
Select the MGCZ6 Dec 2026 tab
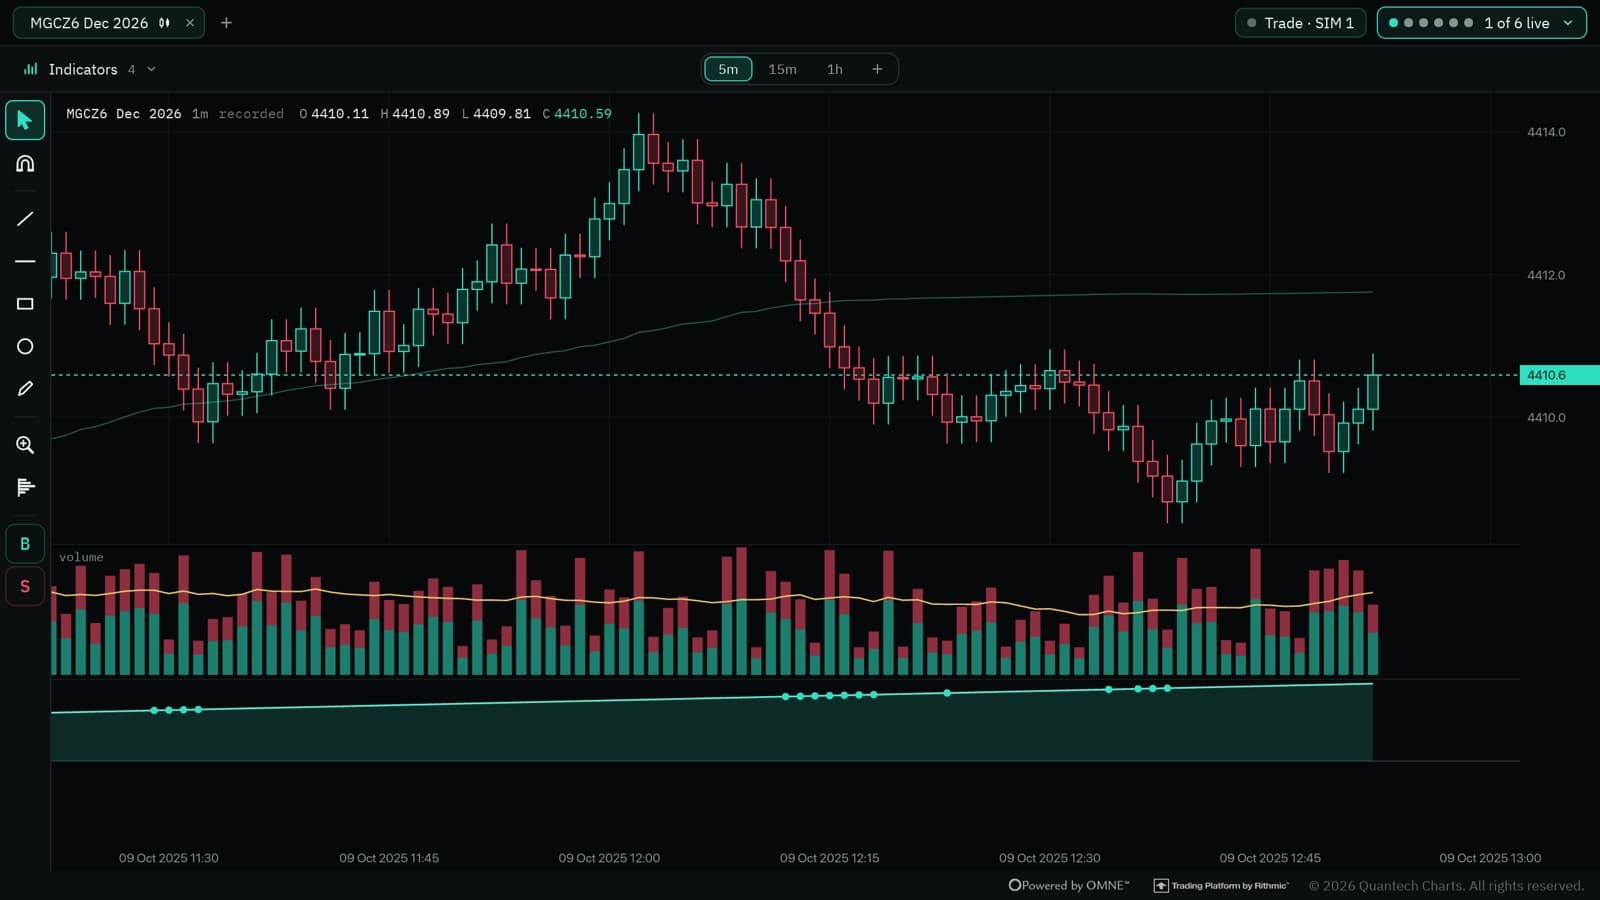click(x=108, y=23)
